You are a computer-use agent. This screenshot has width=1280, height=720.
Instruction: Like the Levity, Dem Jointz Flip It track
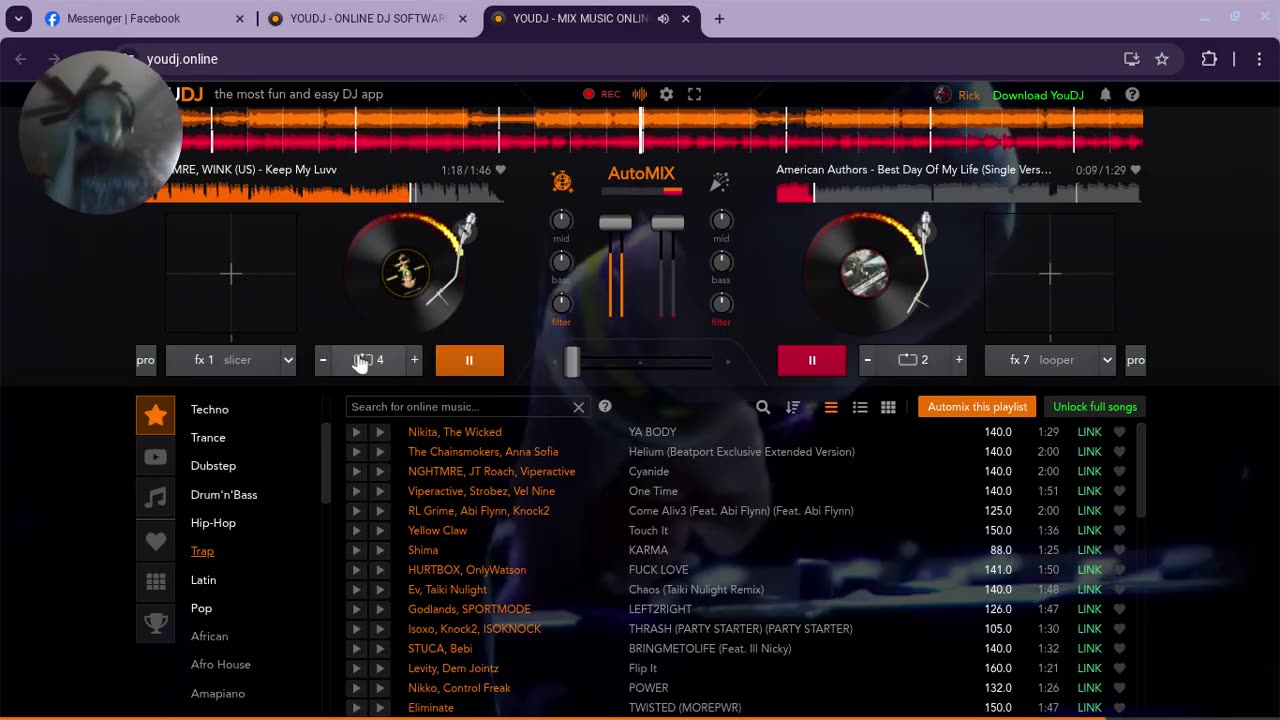(x=1119, y=668)
